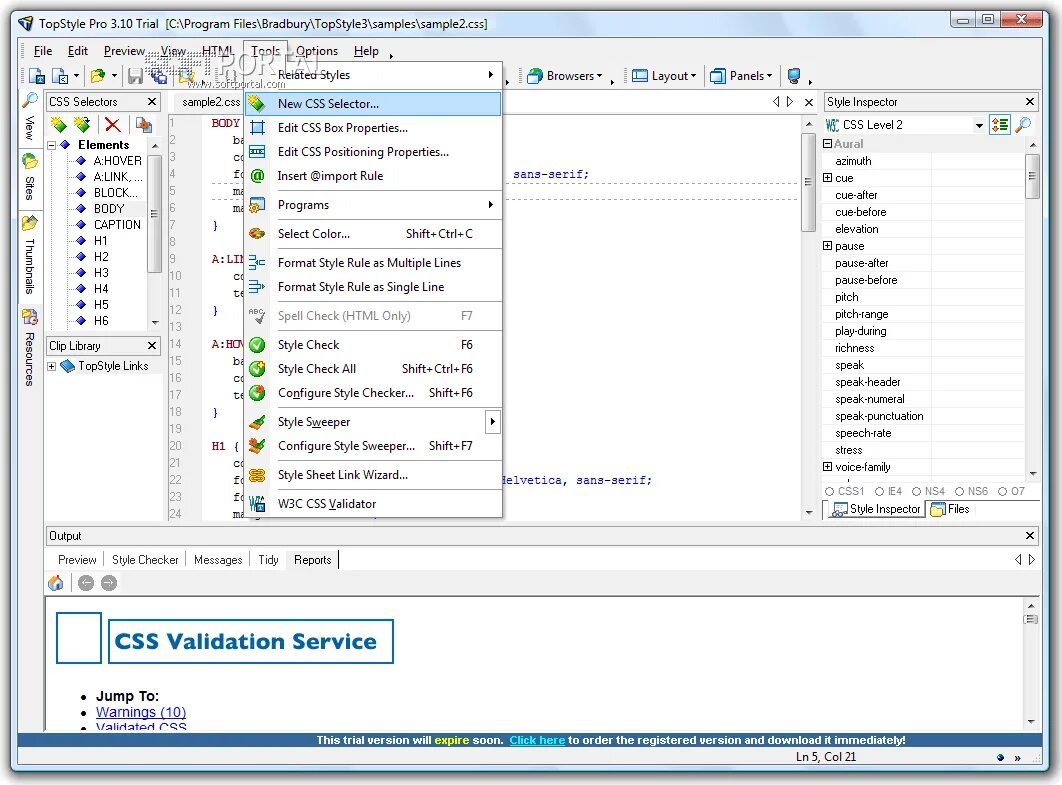Open the Edit menu
1062x785 pixels.
78,51
